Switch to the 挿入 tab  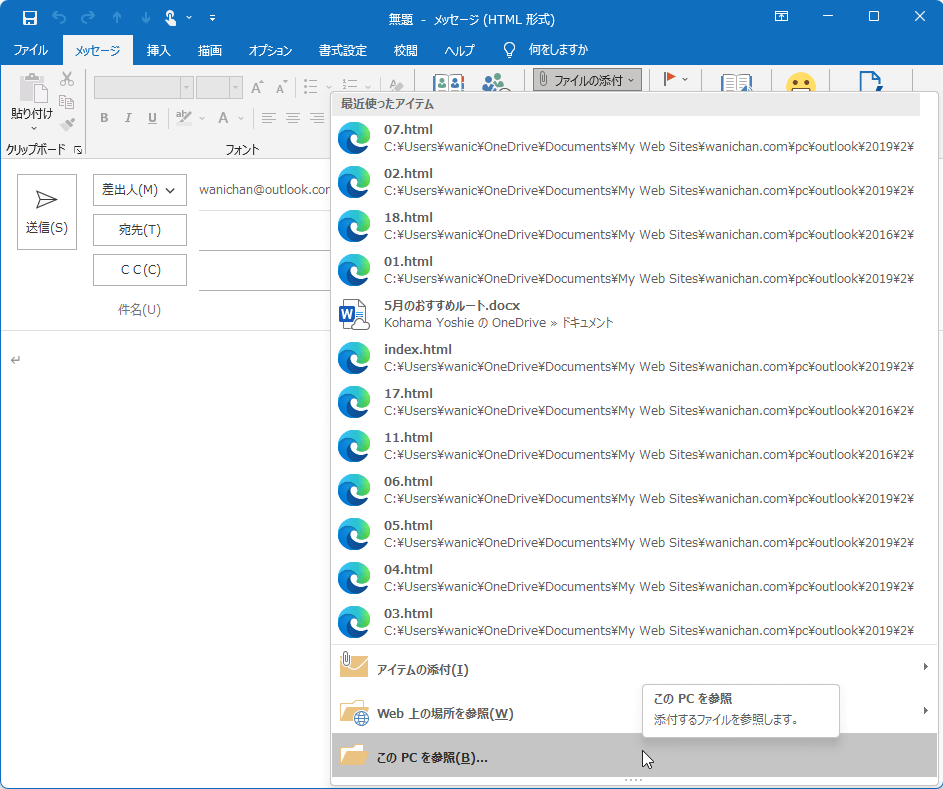(158, 51)
